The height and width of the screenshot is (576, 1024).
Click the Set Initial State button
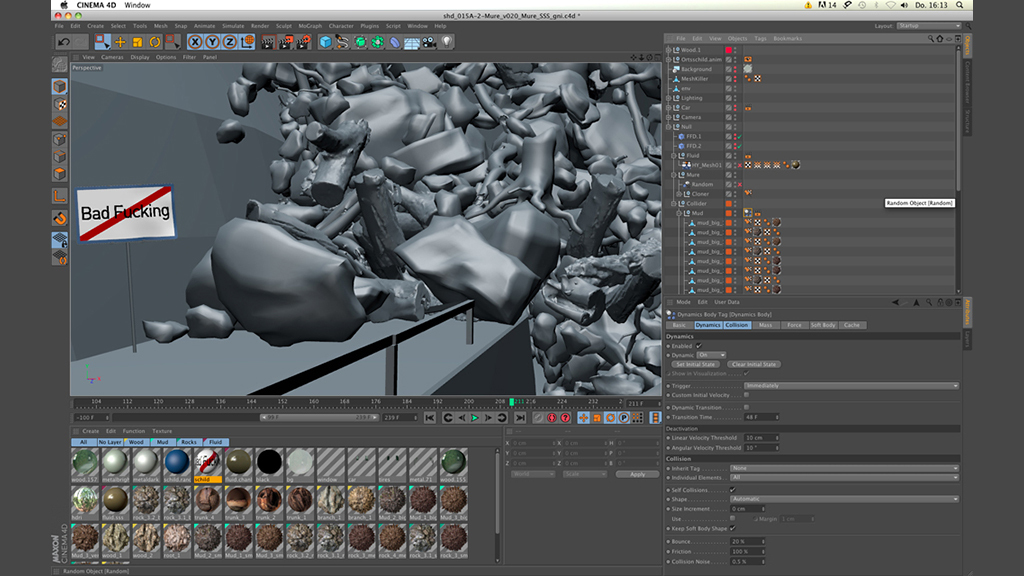(x=695, y=364)
